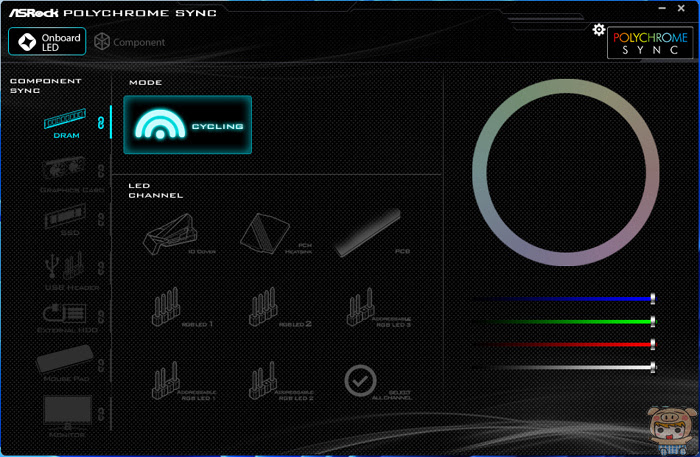The width and height of the screenshot is (700, 457).
Task: Select the PCB LED channel
Action: click(371, 233)
